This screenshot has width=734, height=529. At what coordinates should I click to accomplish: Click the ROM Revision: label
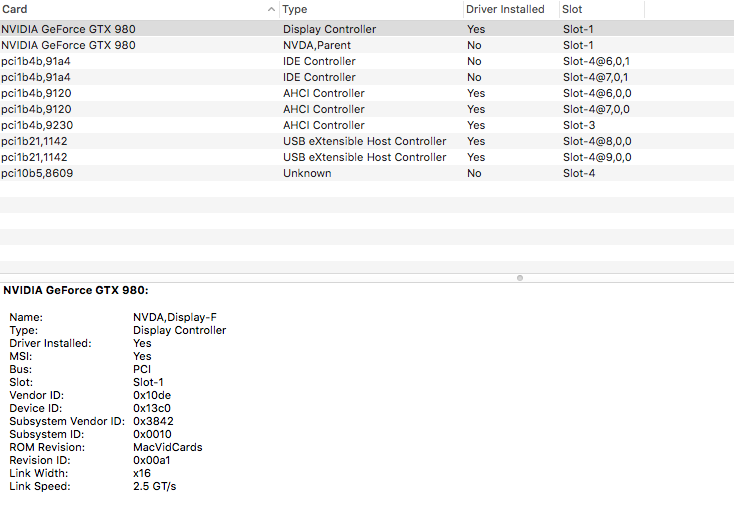[x=47, y=448]
